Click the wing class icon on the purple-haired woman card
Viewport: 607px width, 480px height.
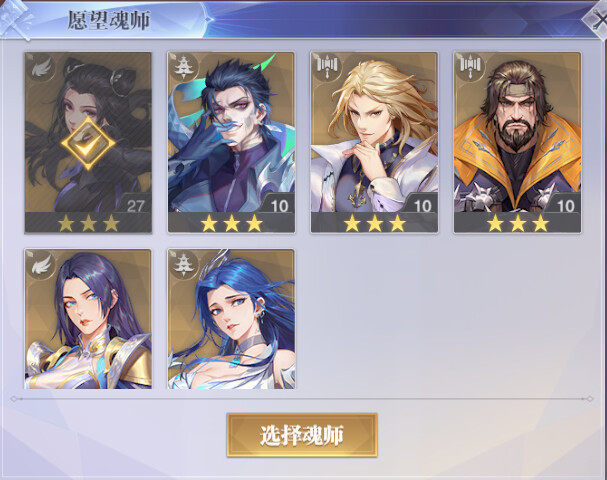pyautogui.click(x=41, y=265)
